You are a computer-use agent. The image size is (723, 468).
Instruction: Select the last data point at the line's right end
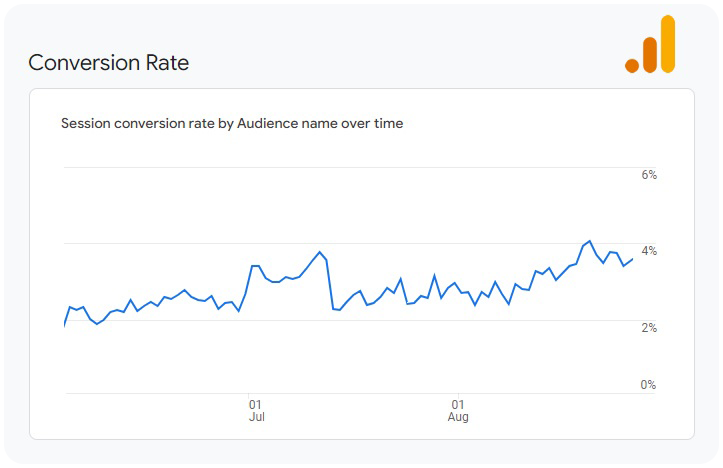[632, 259]
